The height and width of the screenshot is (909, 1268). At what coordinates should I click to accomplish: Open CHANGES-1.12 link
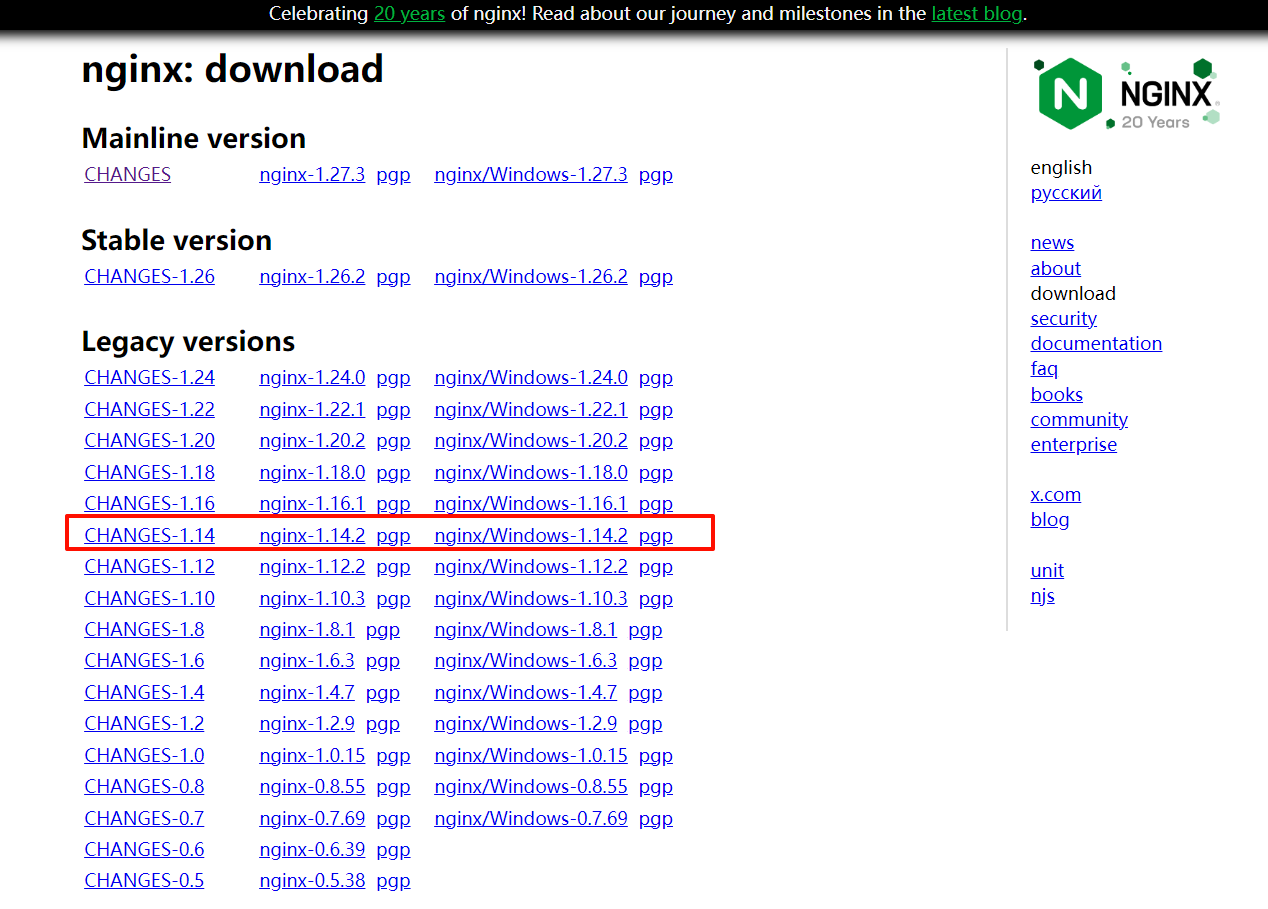pos(150,566)
